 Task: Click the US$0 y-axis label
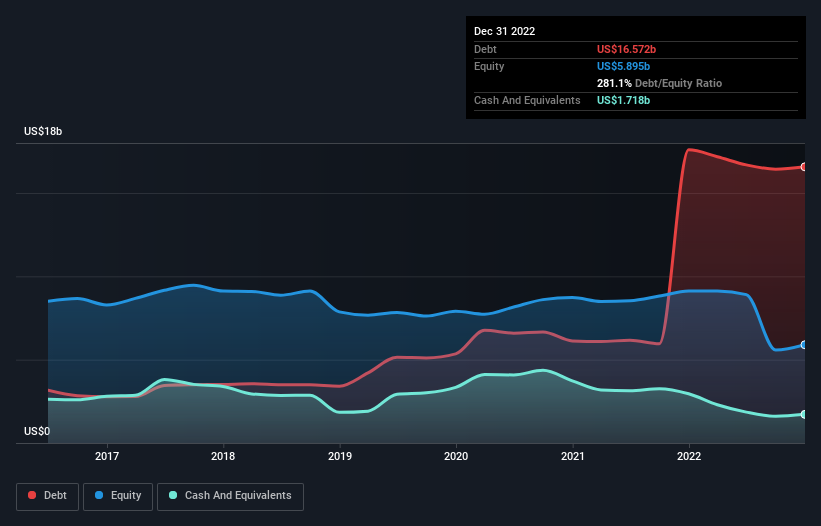point(37,431)
